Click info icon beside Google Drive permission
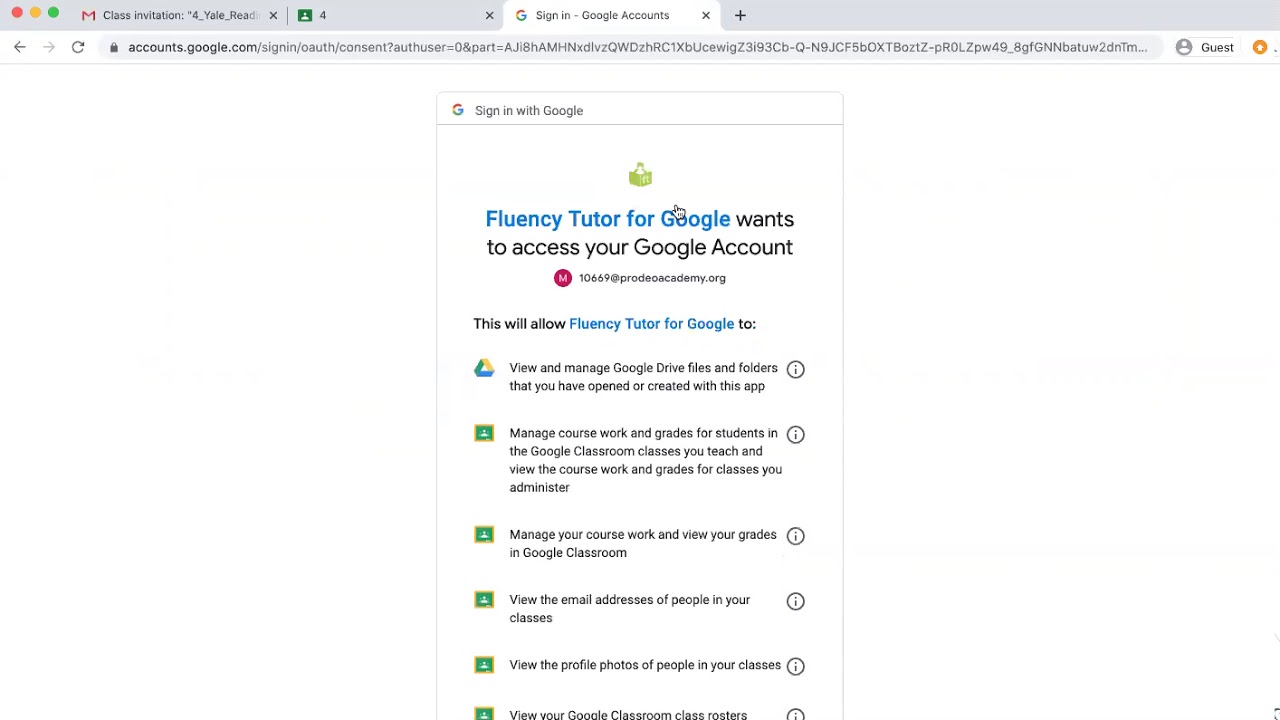 click(795, 369)
